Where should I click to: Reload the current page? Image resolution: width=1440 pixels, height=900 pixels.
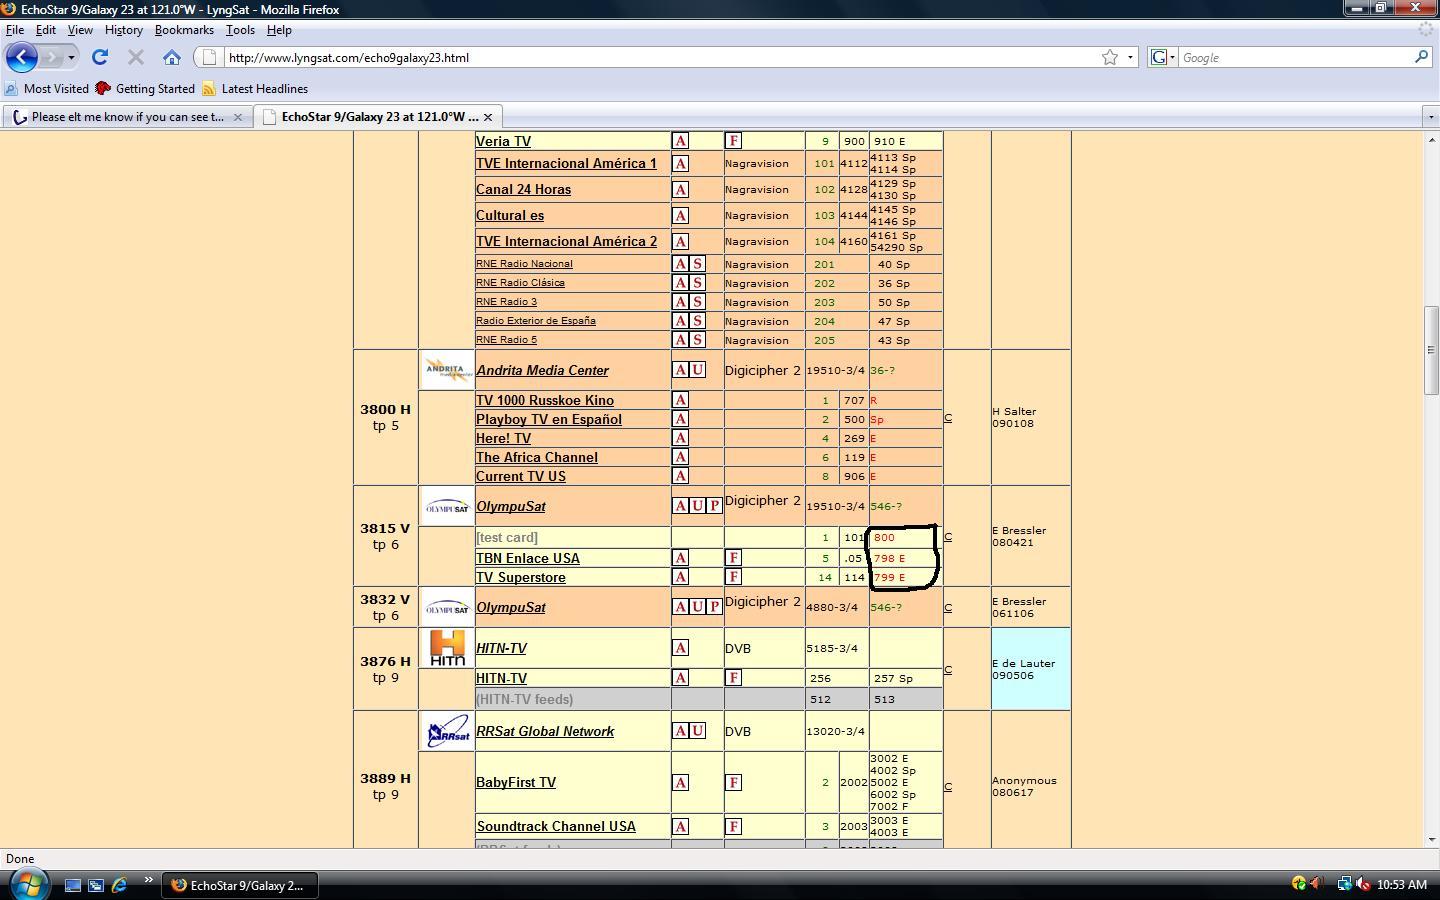[x=100, y=57]
